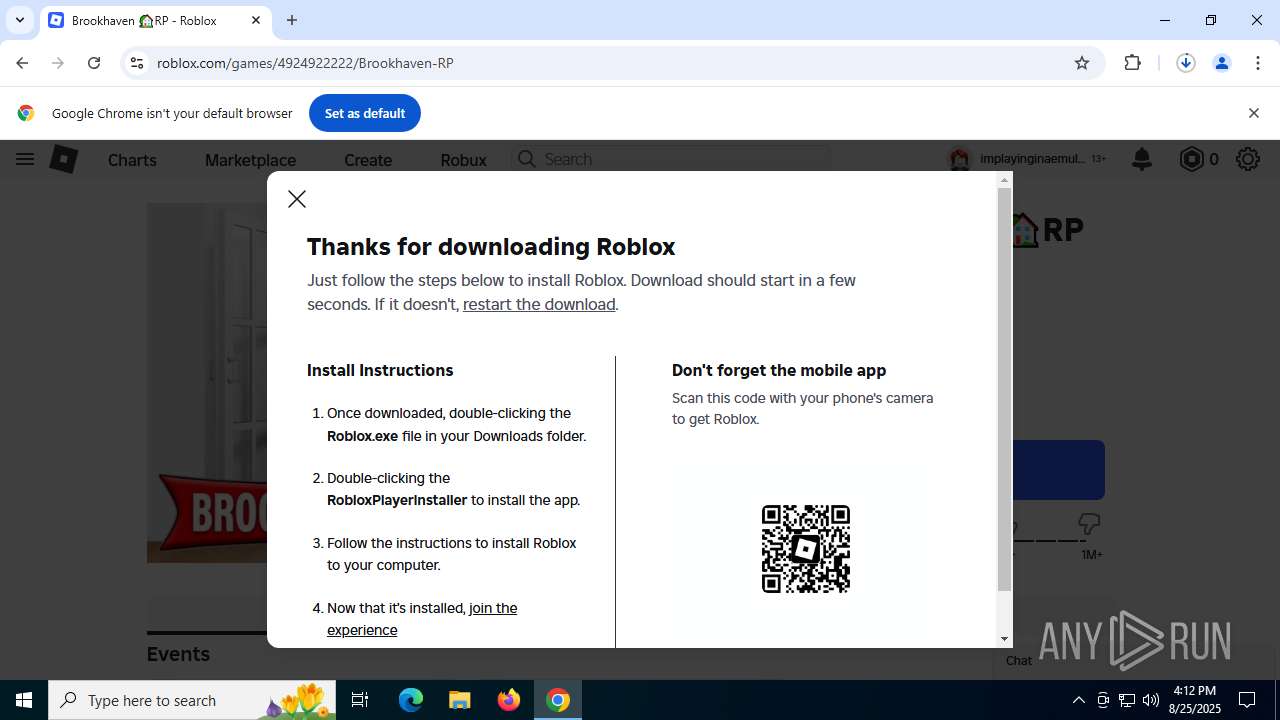The height and width of the screenshot is (720, 1280).
Task: Close the Brookhaven RP tab
Action: tap(256, 20)
